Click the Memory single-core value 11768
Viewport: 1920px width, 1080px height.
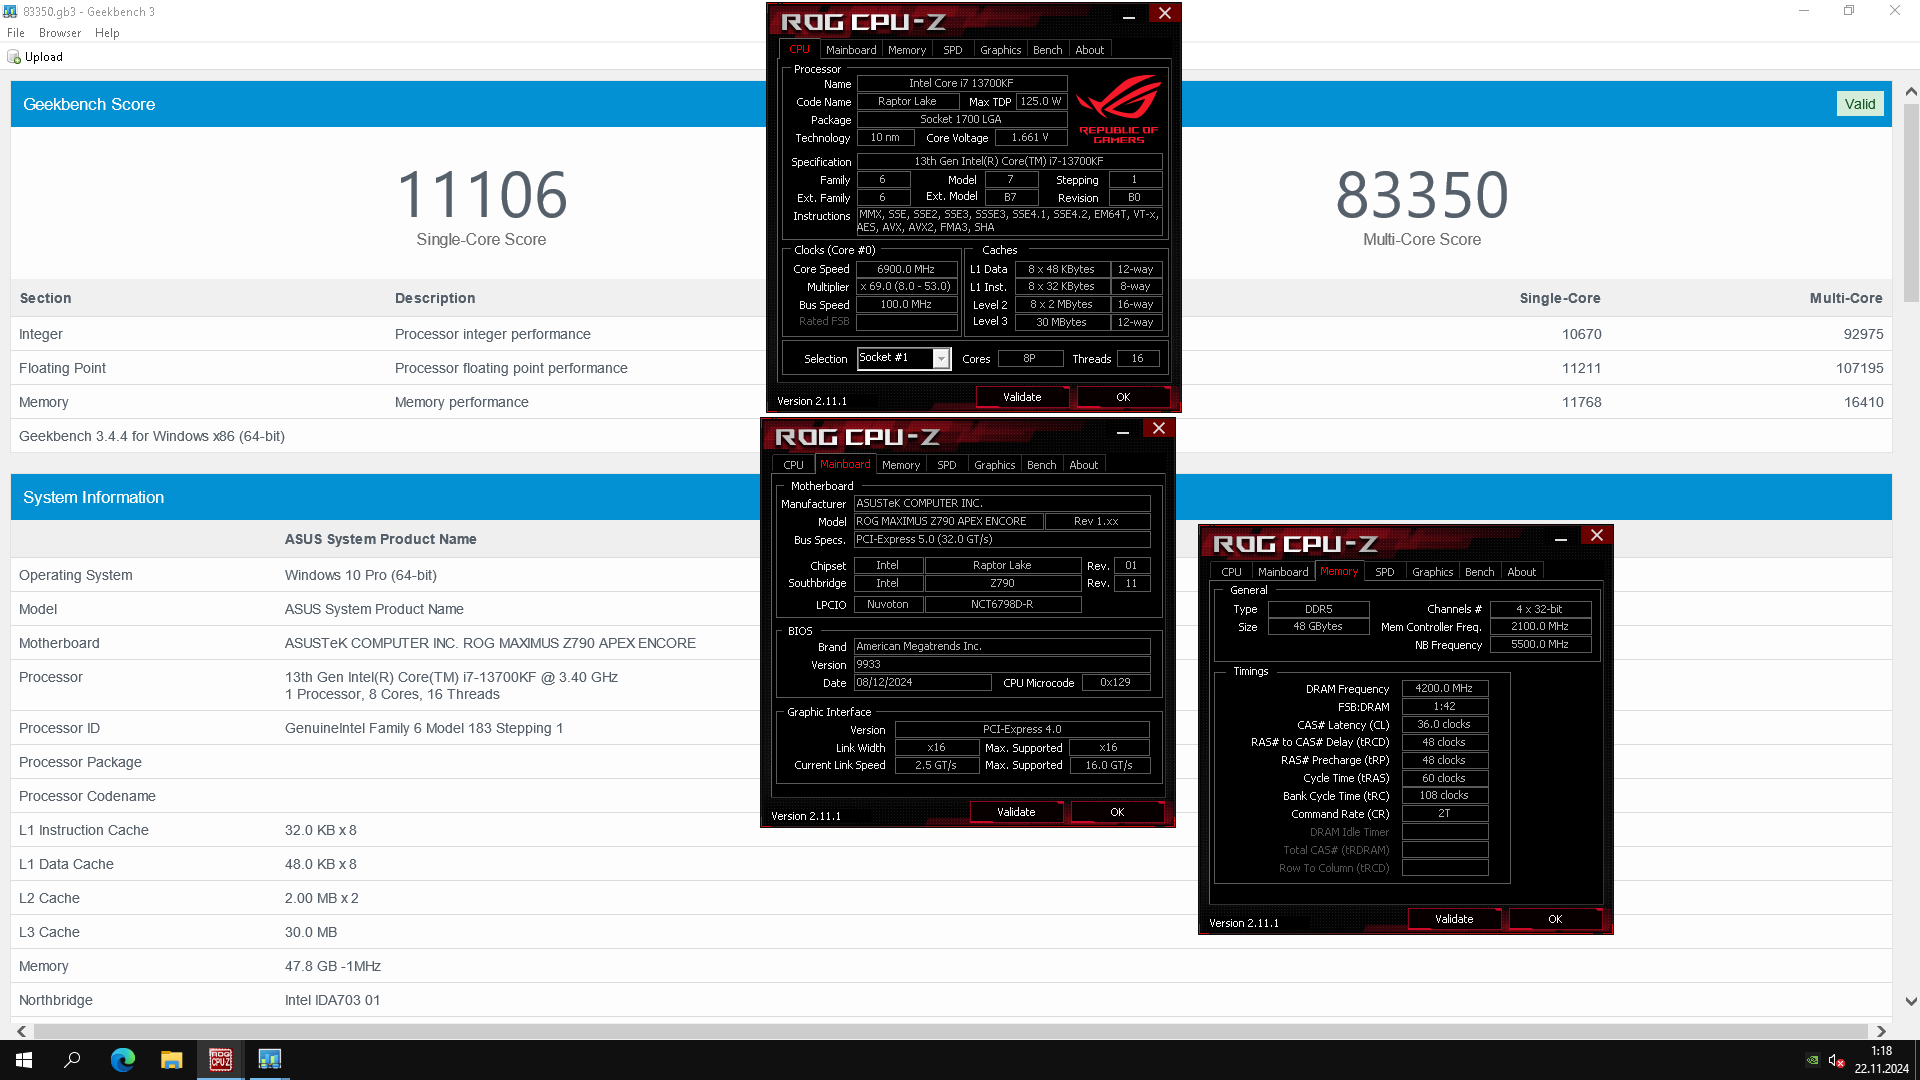click(x=1581, y=402)
